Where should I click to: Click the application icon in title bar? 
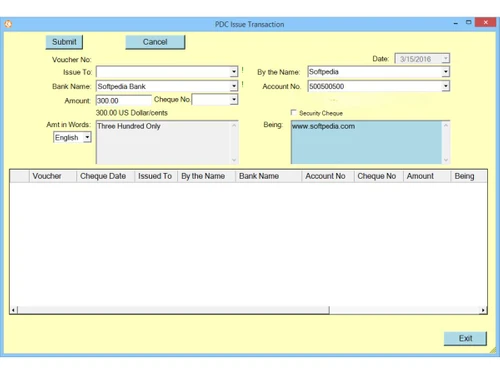coord(8,24)
